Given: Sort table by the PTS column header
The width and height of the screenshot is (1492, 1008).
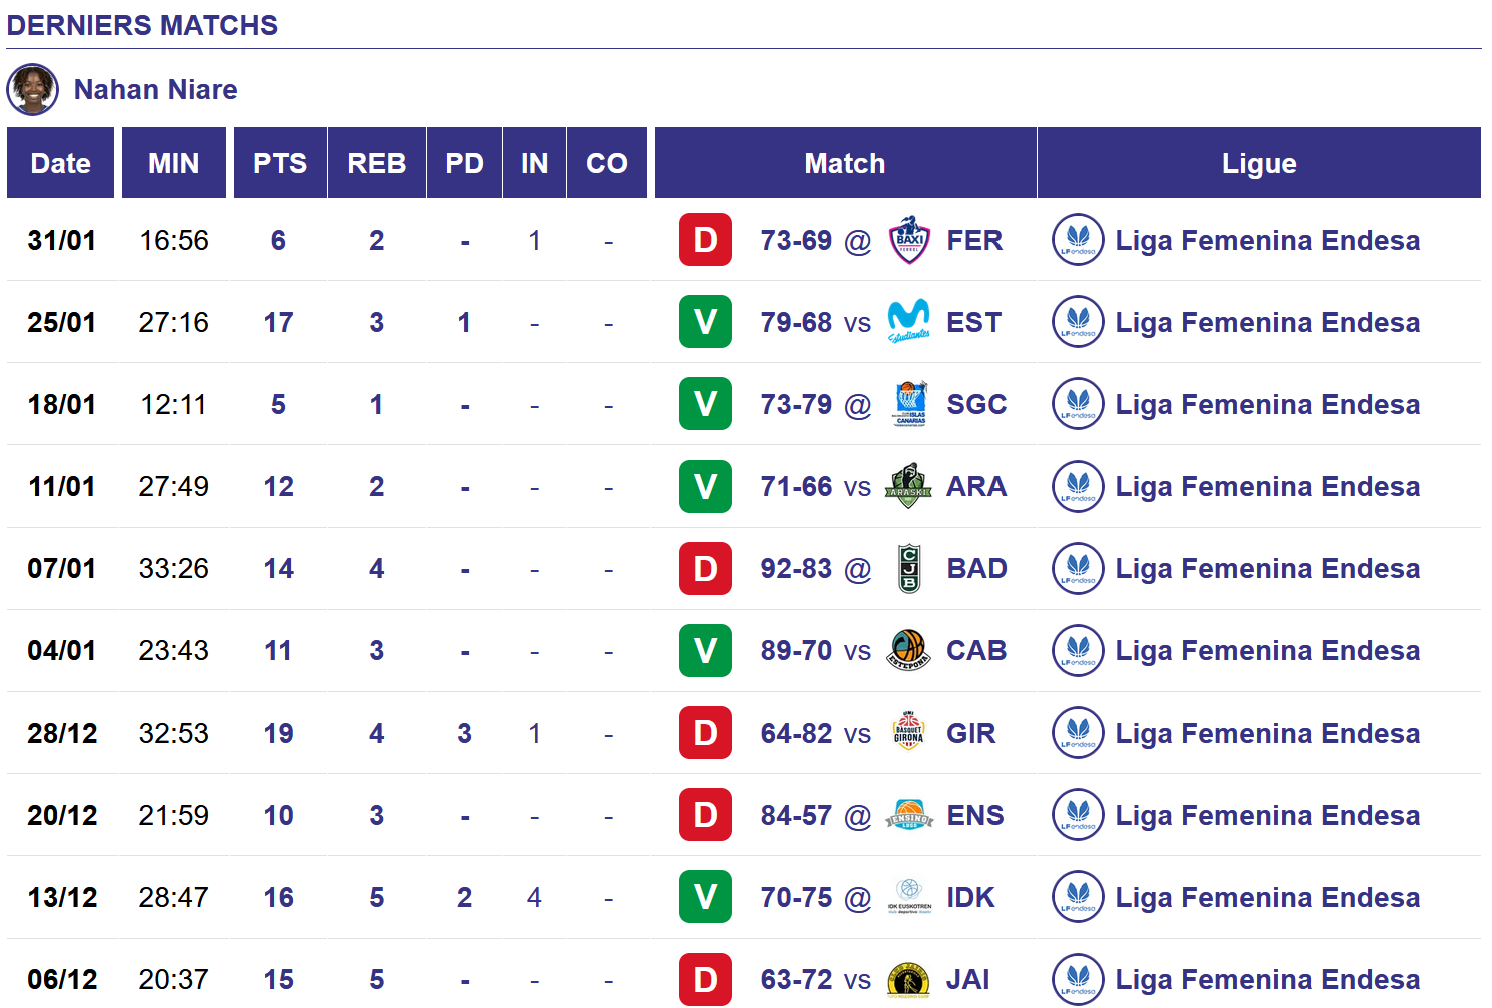Looking at the screenshot, I should 280,163.
